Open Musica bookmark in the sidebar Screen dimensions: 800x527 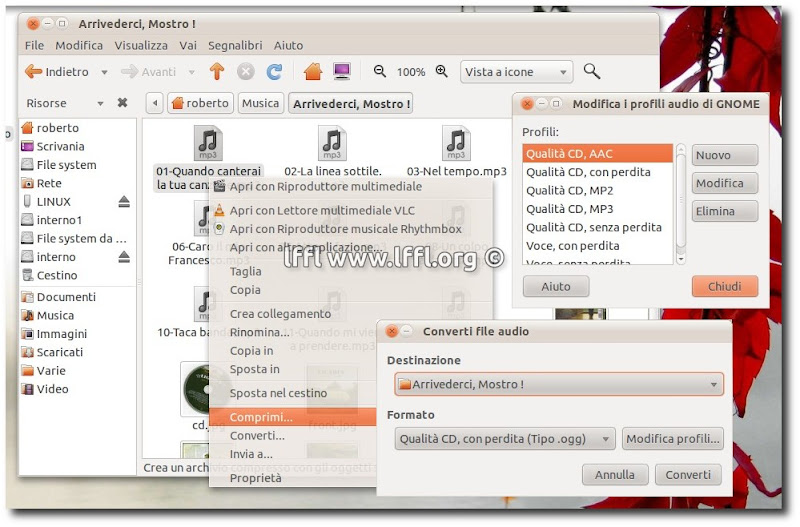tap(48, 315)
